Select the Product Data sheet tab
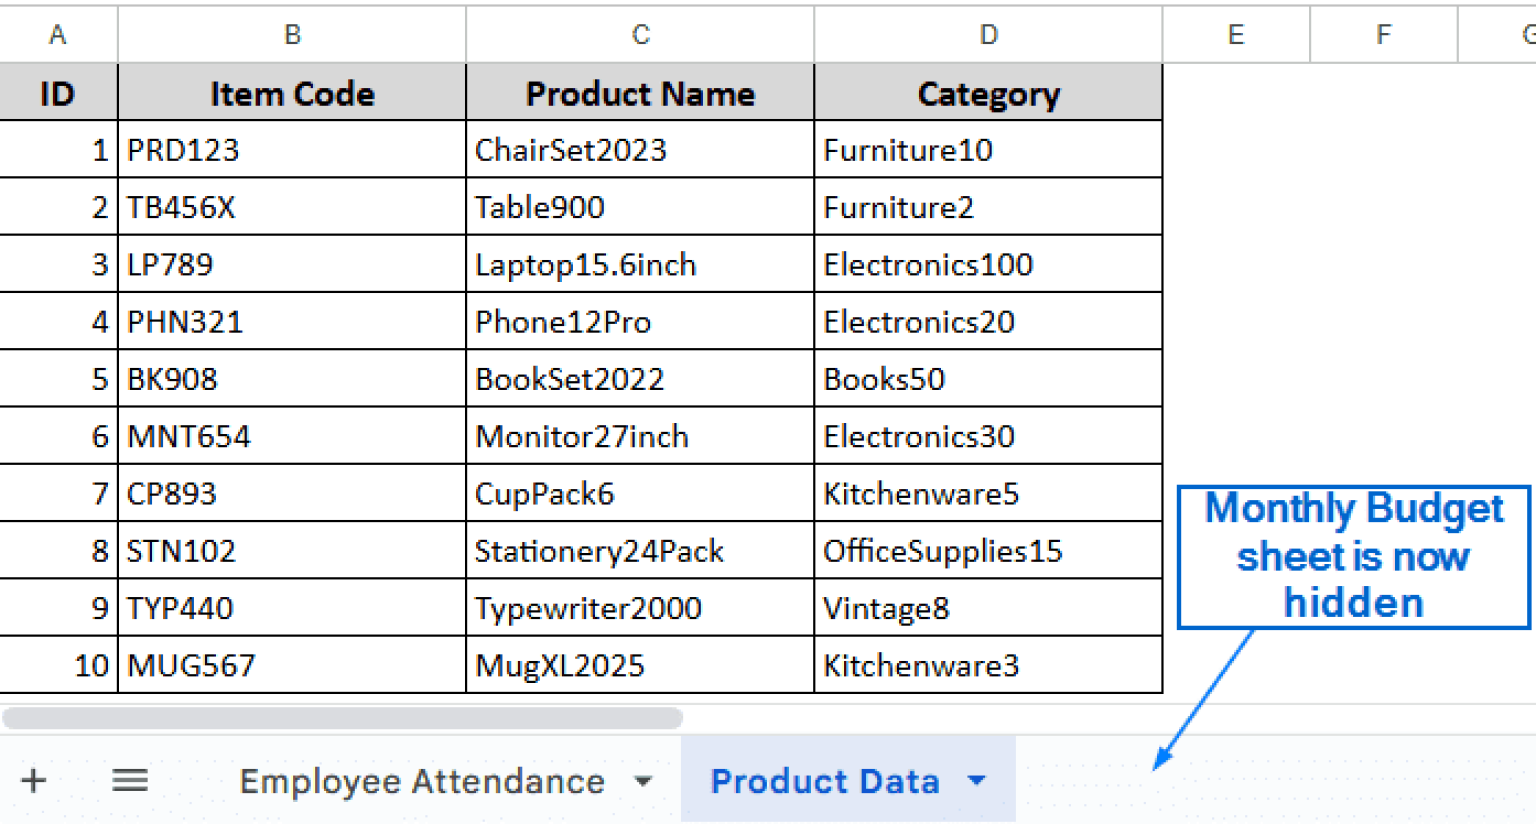This screenshot has width=1536, height=824. [x=824, y=781]
